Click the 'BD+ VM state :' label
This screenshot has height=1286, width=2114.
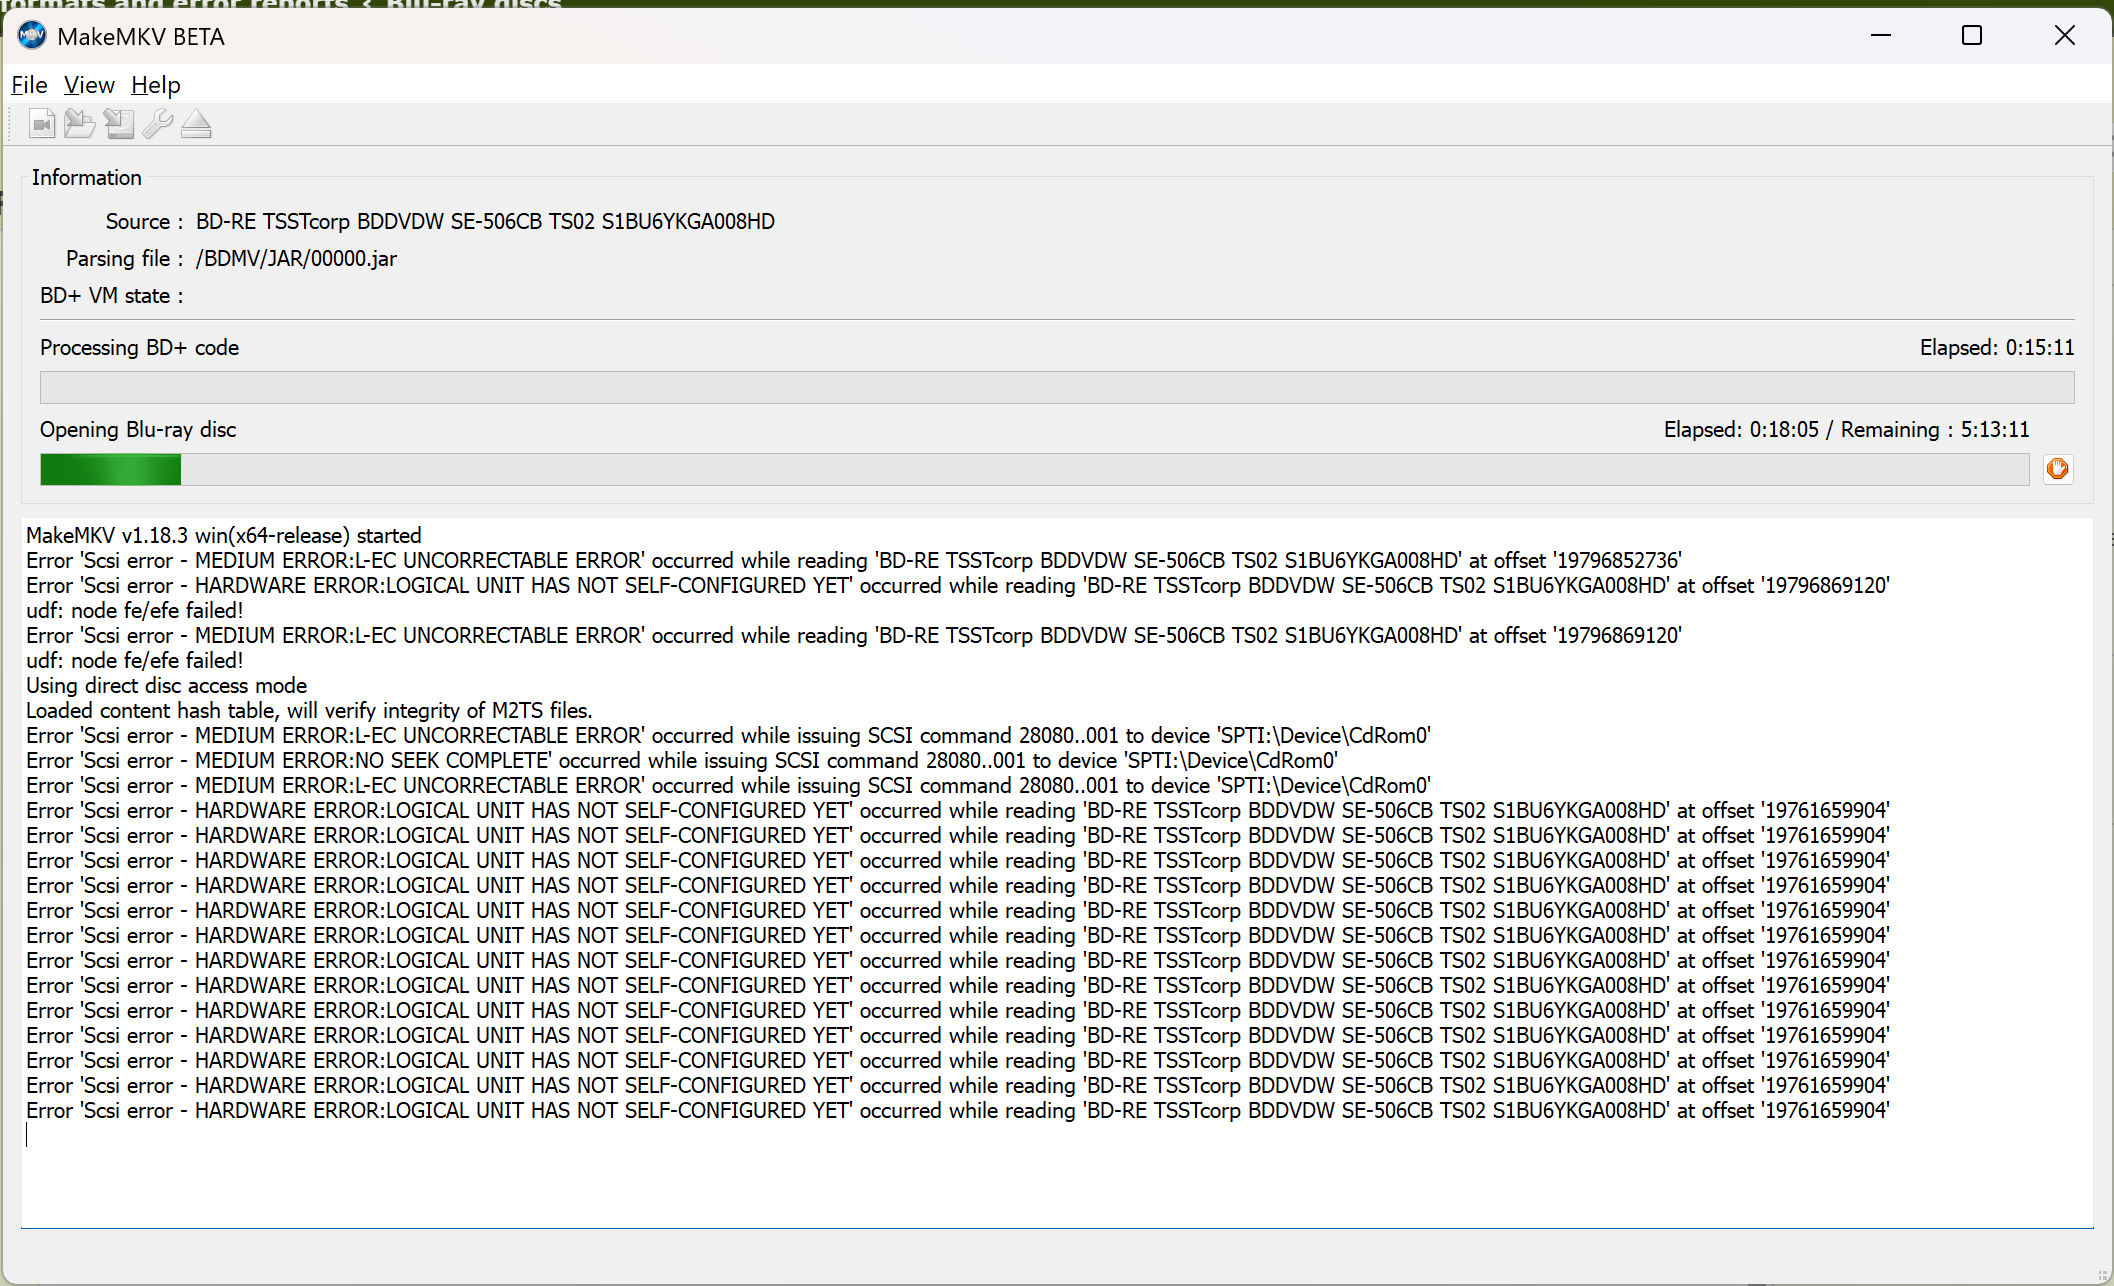pyautogui.click(x=112, y=295)
